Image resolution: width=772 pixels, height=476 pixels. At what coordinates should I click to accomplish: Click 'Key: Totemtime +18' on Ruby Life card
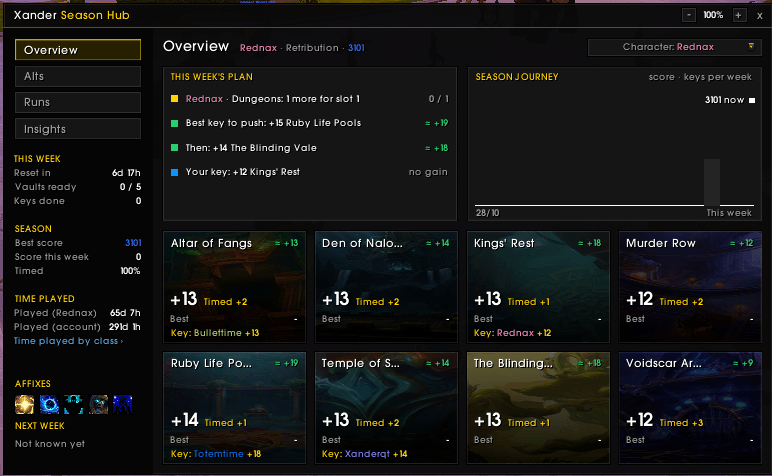coord(216,454)
